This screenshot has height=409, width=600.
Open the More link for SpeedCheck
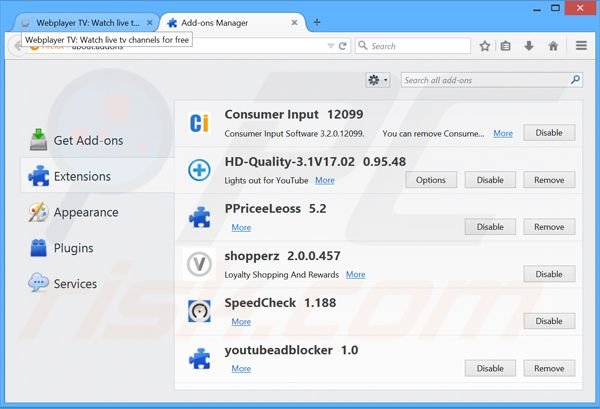tap(241, 321)
